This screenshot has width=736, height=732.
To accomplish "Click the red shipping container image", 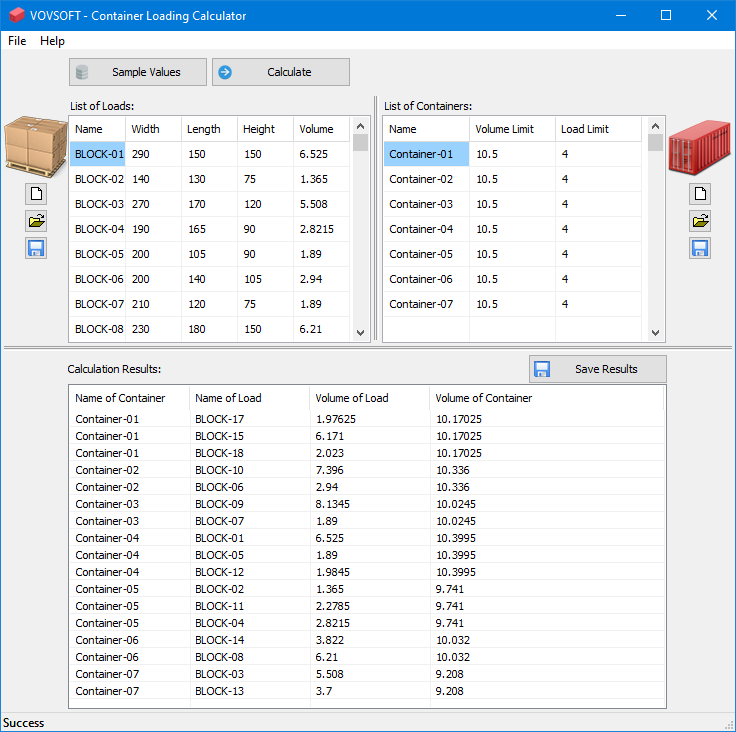I will pos(699,147).
